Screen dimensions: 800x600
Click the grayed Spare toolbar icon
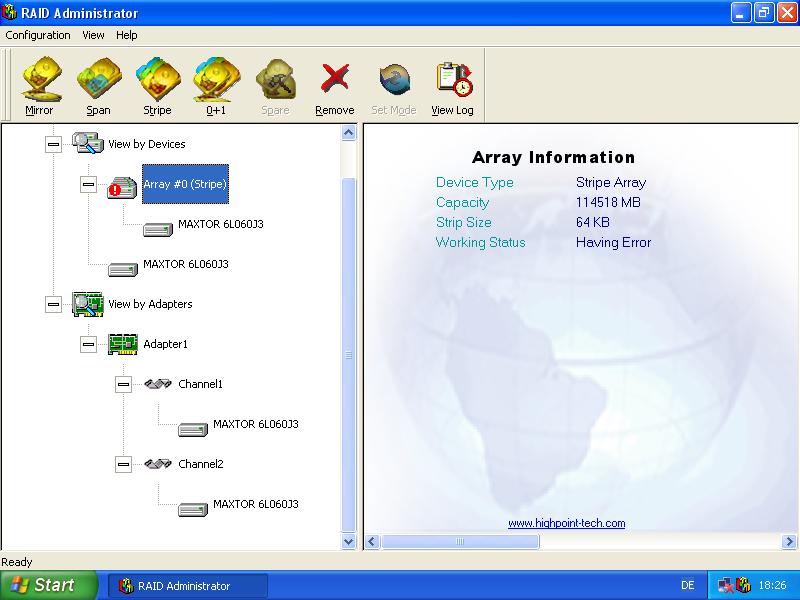[x=276, y=87]
